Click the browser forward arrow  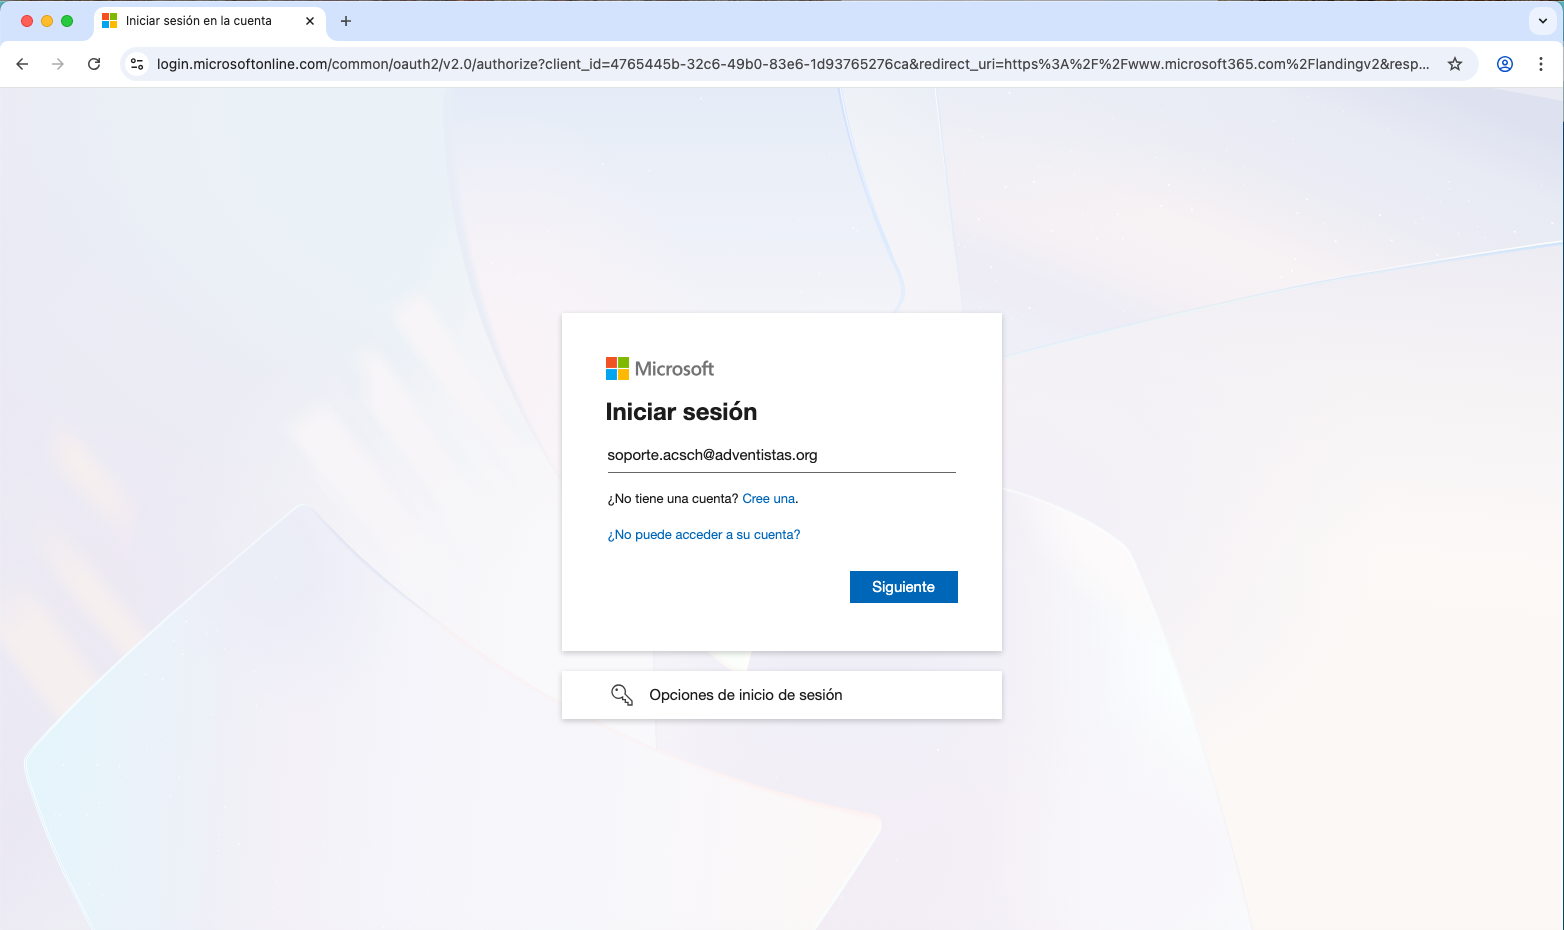tap(58, 64)
